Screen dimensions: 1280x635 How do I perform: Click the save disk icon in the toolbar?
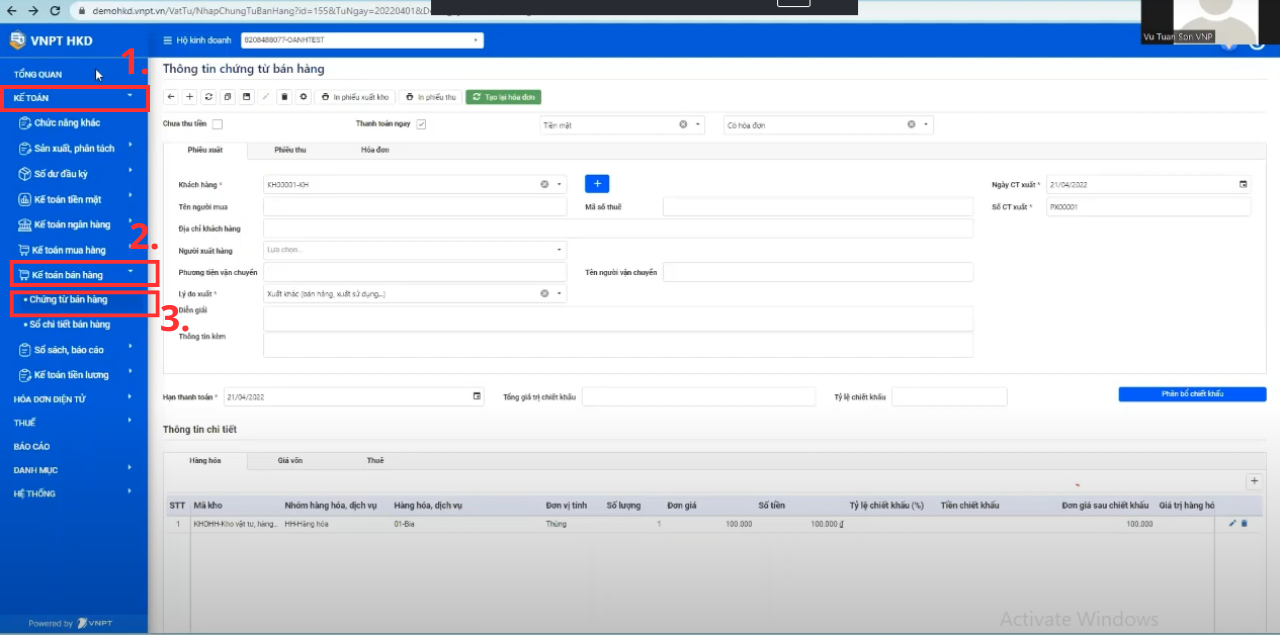(x=246, y=97)
